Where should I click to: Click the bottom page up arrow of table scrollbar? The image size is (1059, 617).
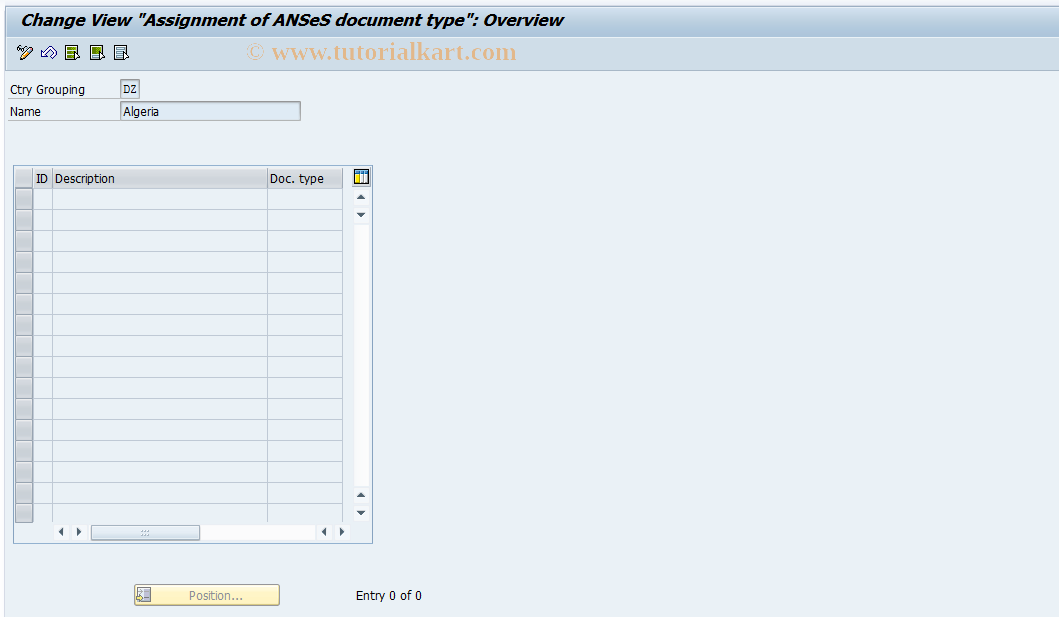click(x=361, y=495)
